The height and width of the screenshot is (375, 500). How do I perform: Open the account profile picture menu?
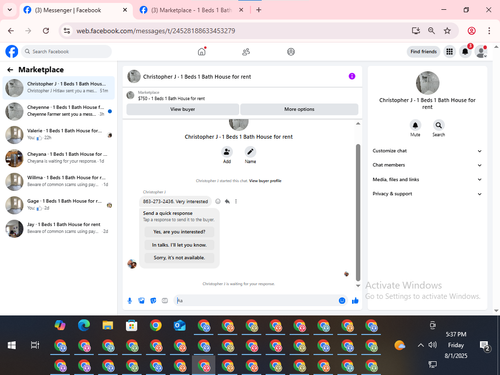click(481, 52)
